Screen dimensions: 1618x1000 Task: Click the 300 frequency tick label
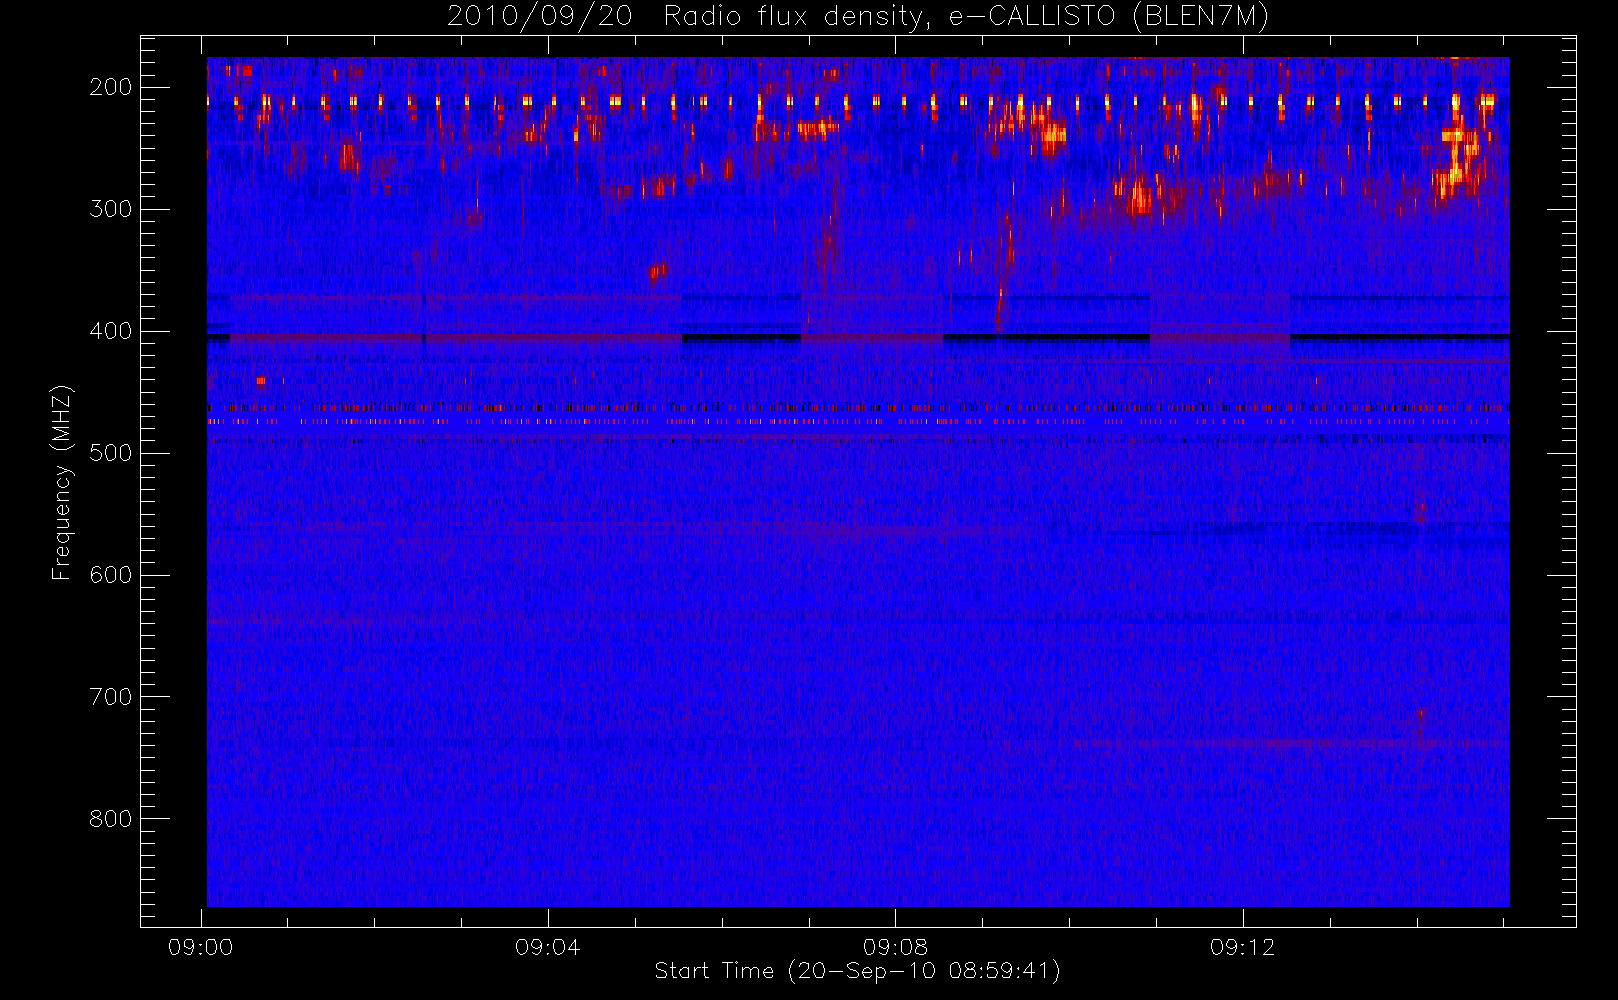pos(111,209)
